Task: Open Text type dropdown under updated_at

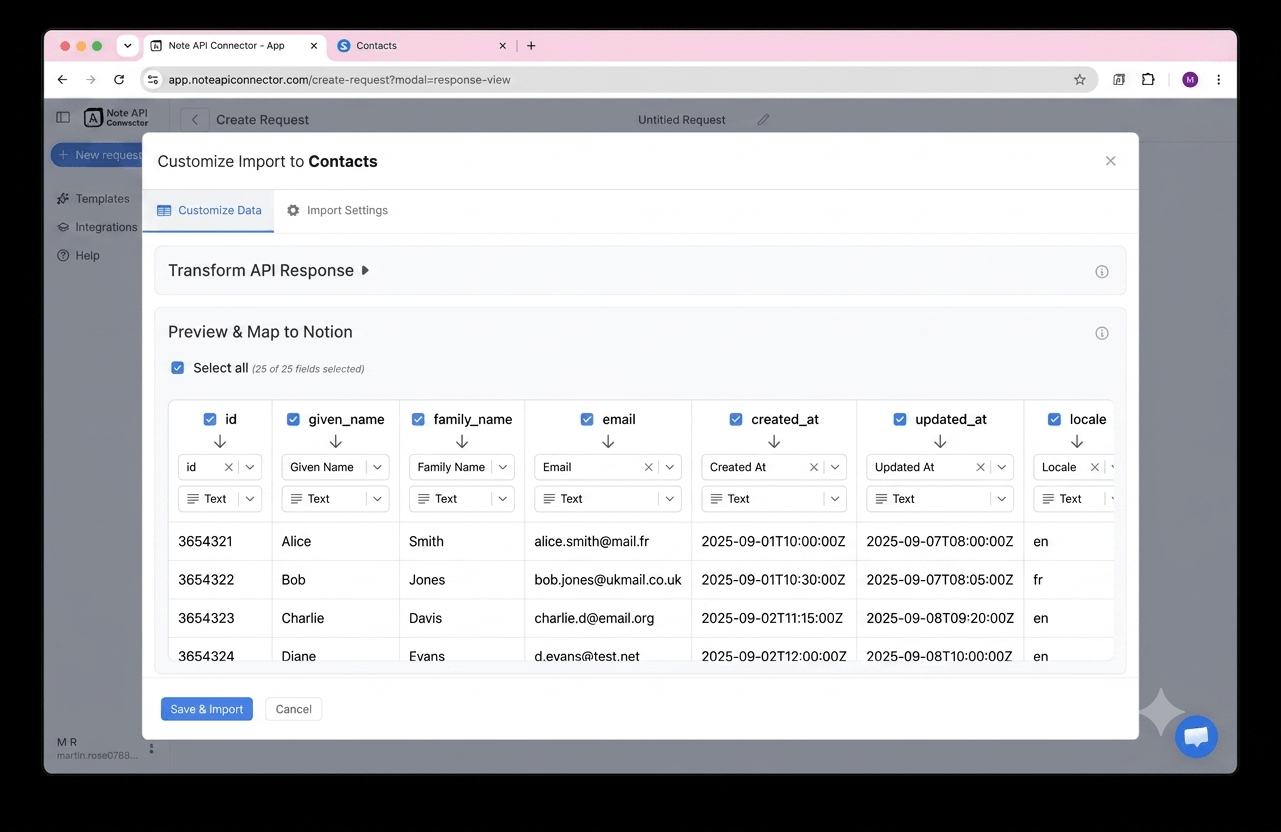Action: [940, 499]
